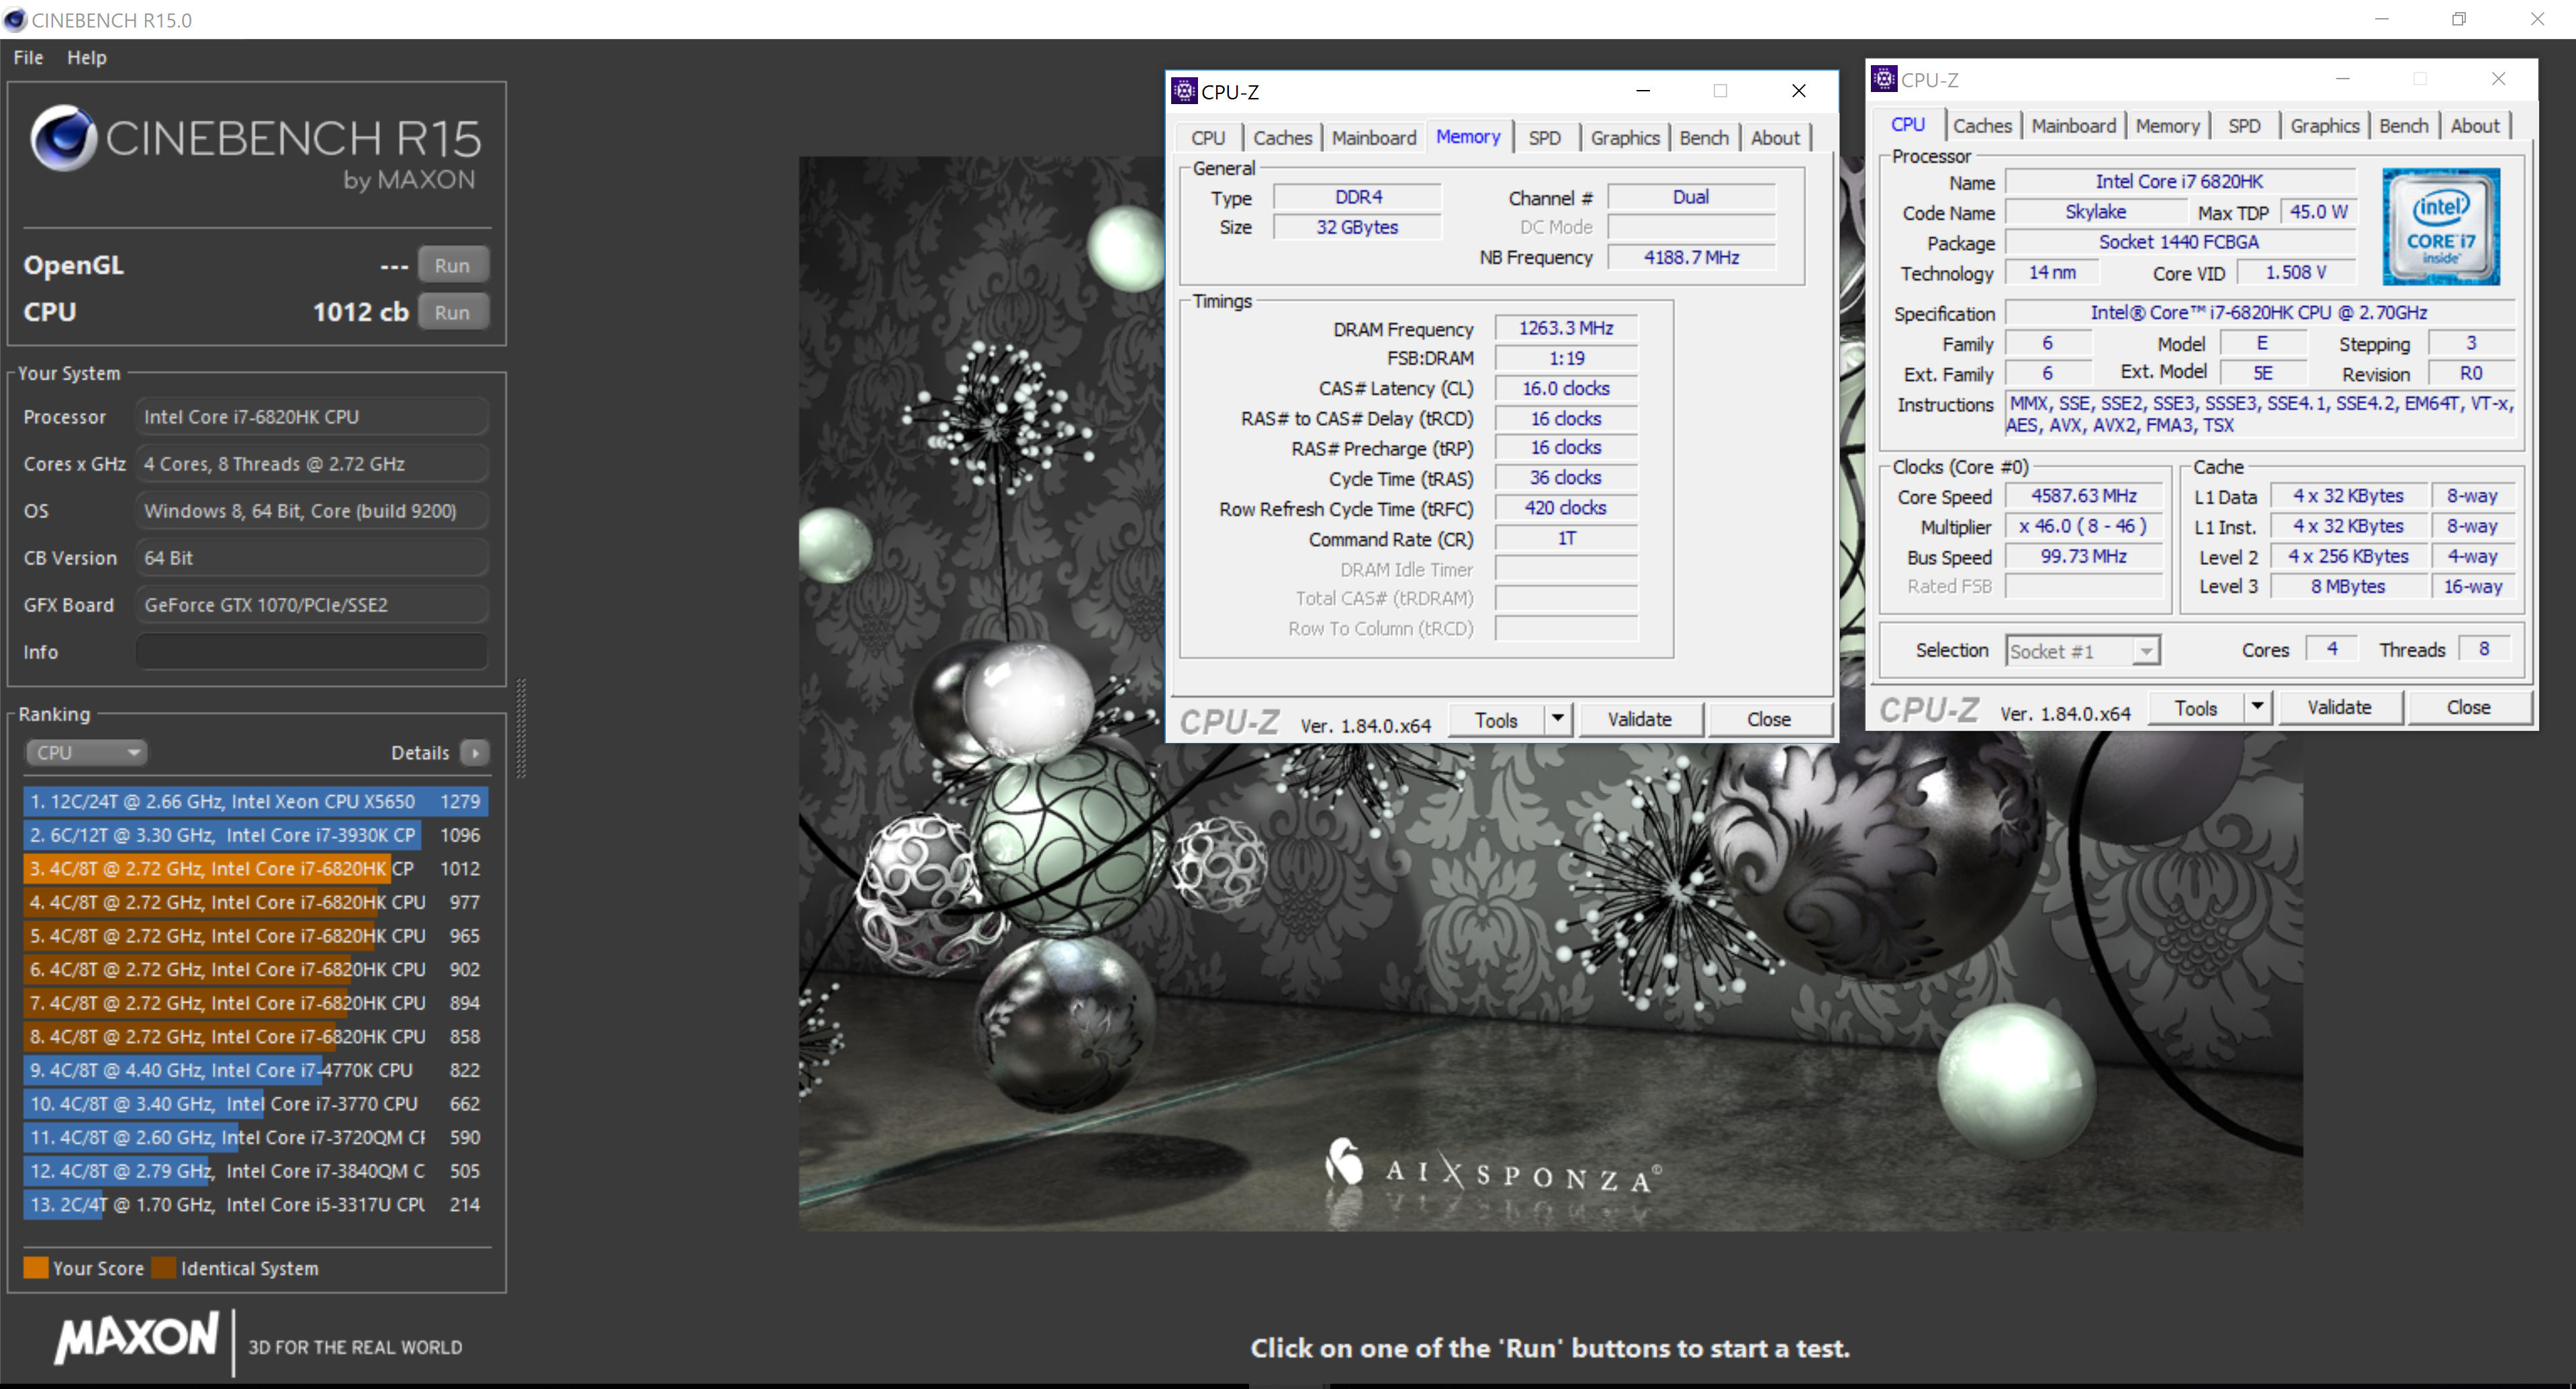Switch to Graphics tab in Memory window
Viewport: 2576px width, 1389px height.
(1625, 138)
